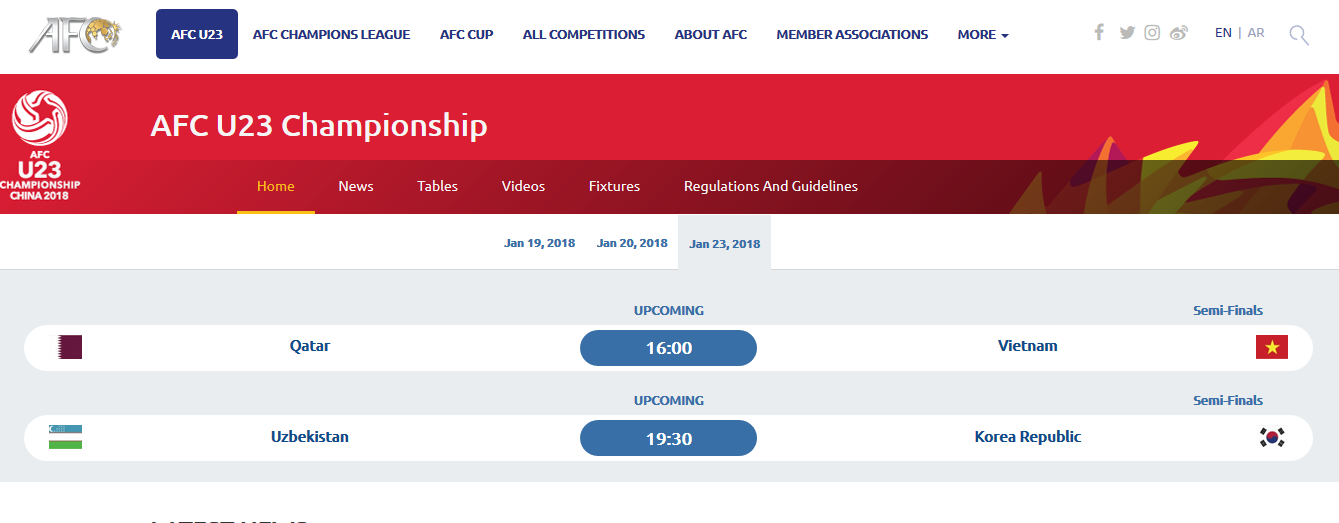This screenshot has width=1339, height=523.
Task: Select the Jan 23, 2018 date tab
Action: point(725,243)
